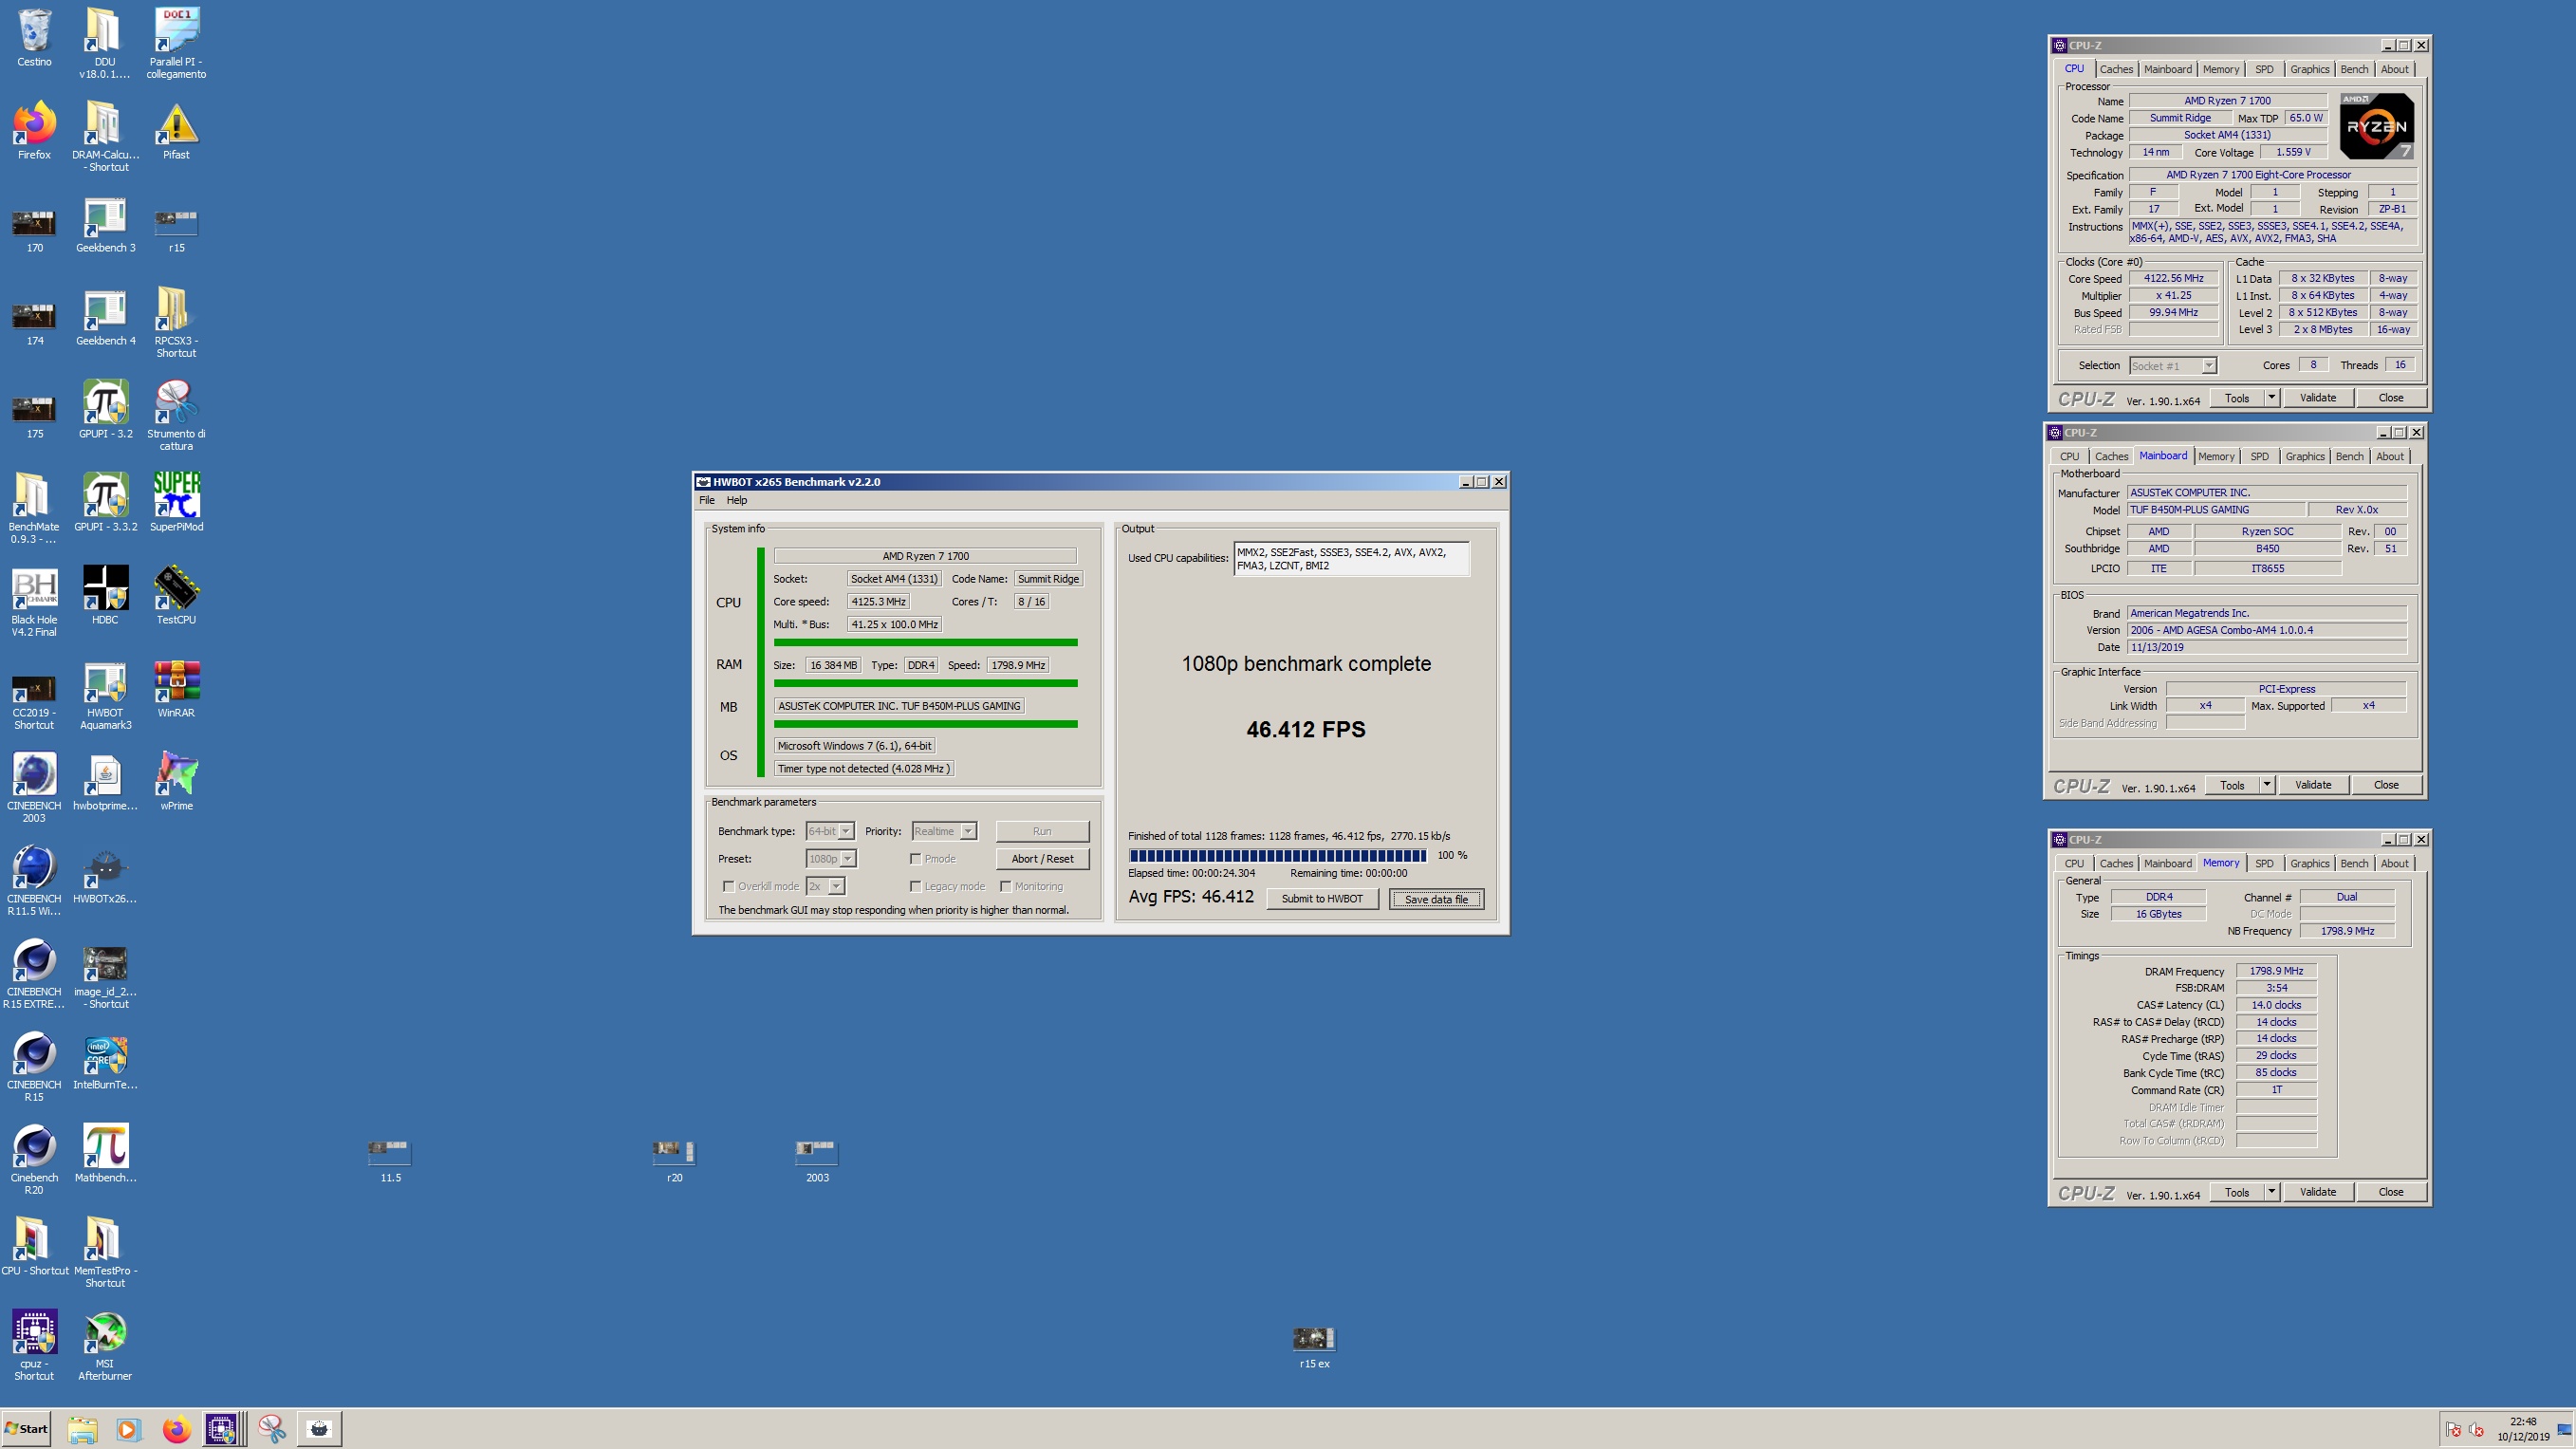Launch GPUPI - 3.2 shortcut
2576x1449 pixels.
pyautogui.click(x=105, y=410)
